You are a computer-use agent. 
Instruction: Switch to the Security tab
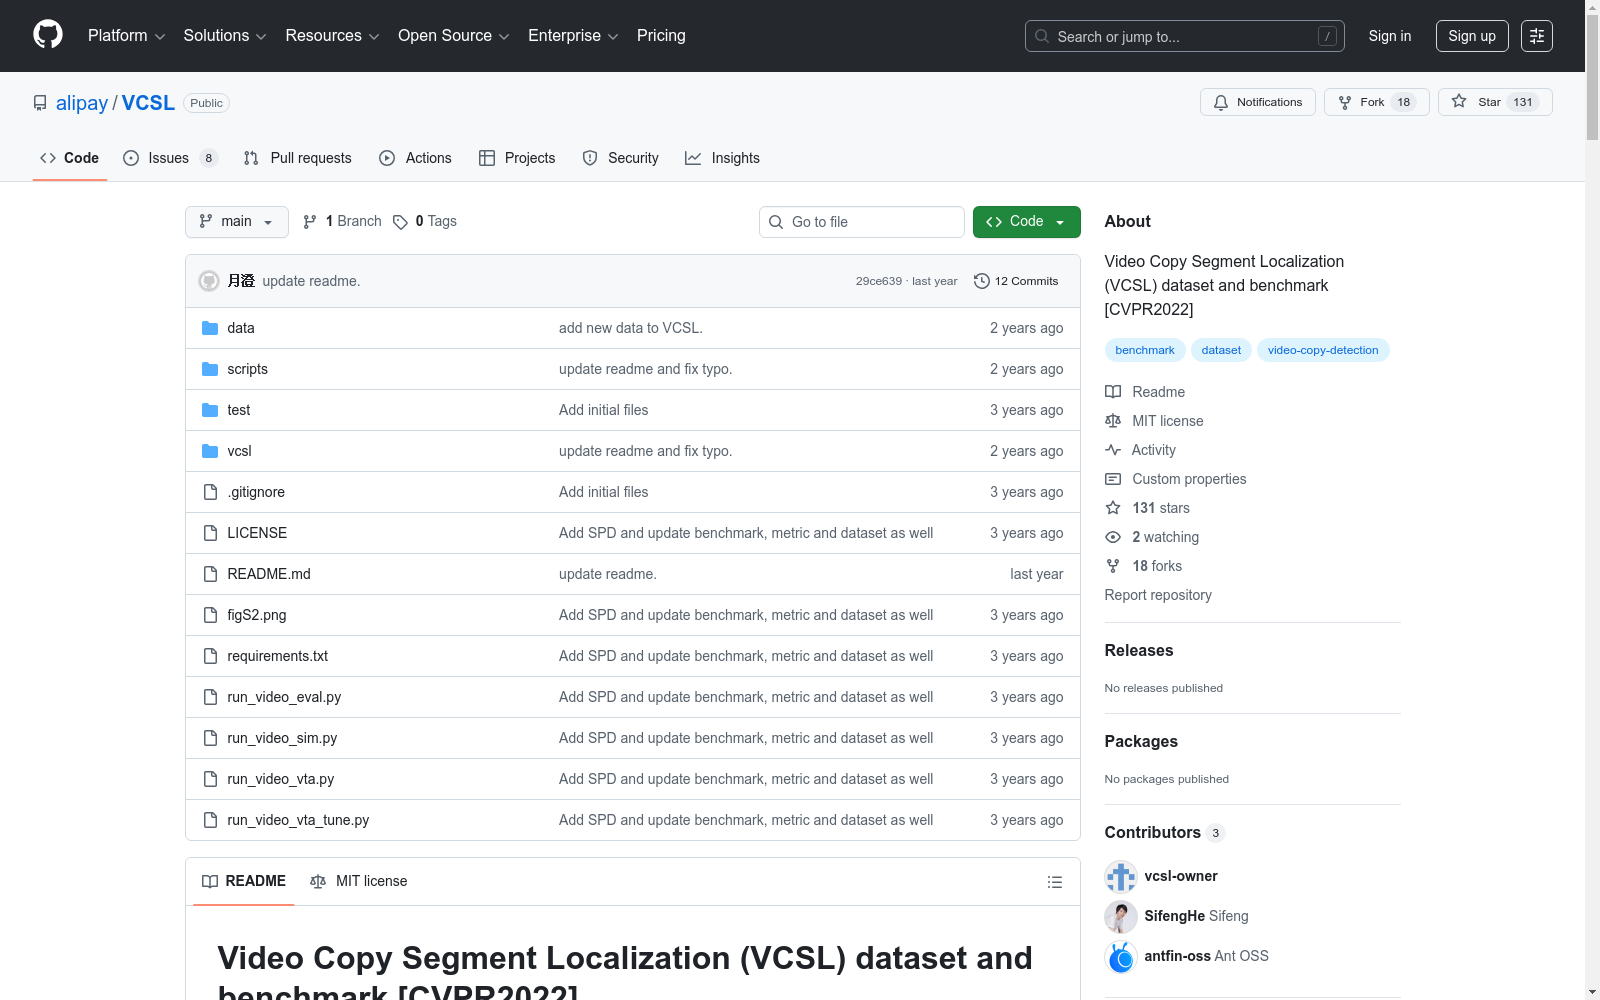[x=621, y=158]
